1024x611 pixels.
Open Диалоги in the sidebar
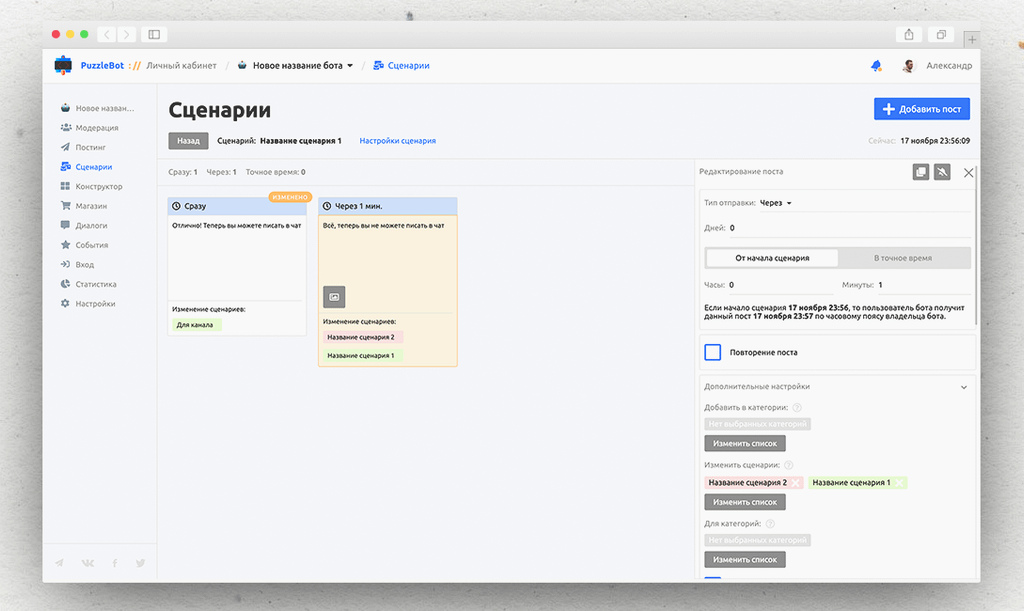pyautogui.click(x=84, y=226)
